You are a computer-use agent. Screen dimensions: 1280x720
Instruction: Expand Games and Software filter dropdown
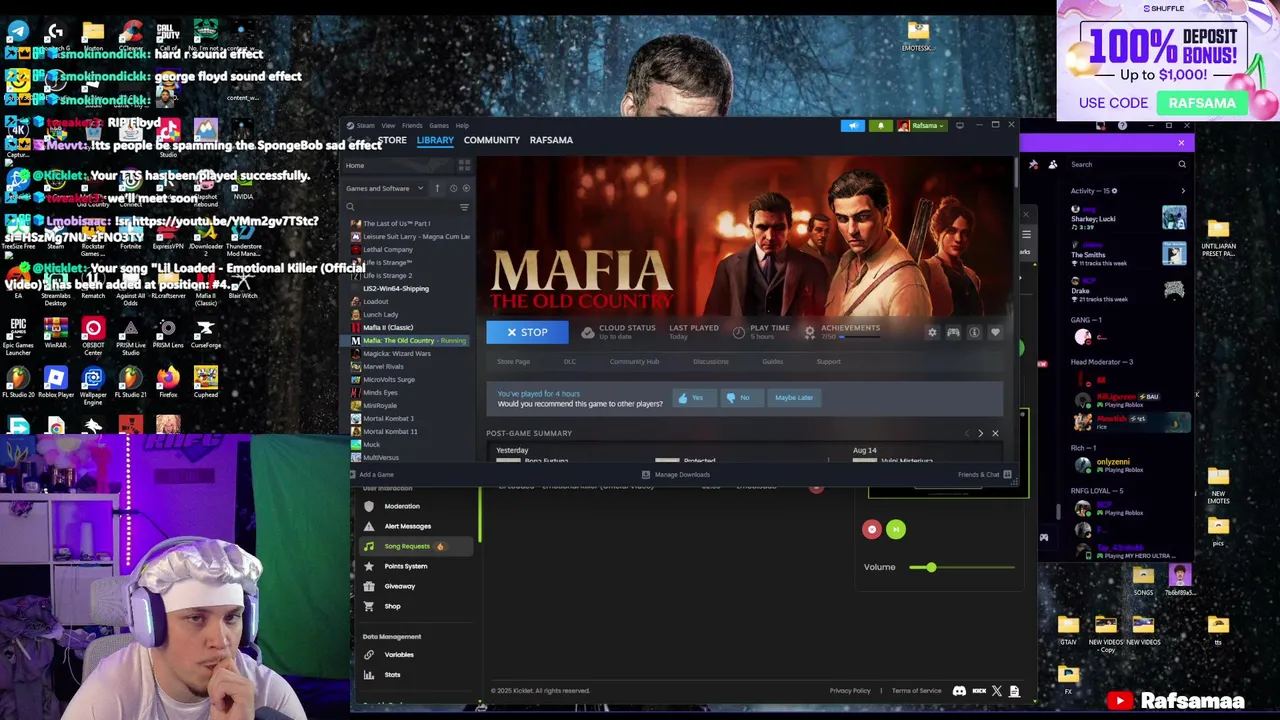point(385,188)
